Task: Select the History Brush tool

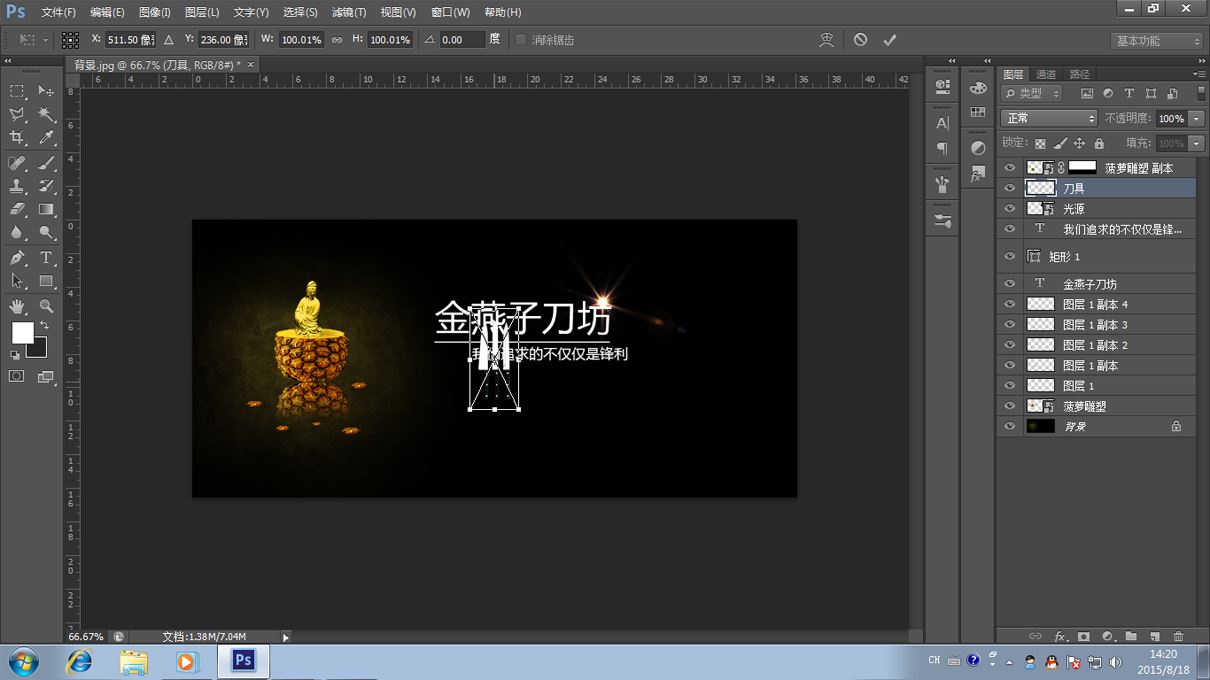Action: [47, 186]
